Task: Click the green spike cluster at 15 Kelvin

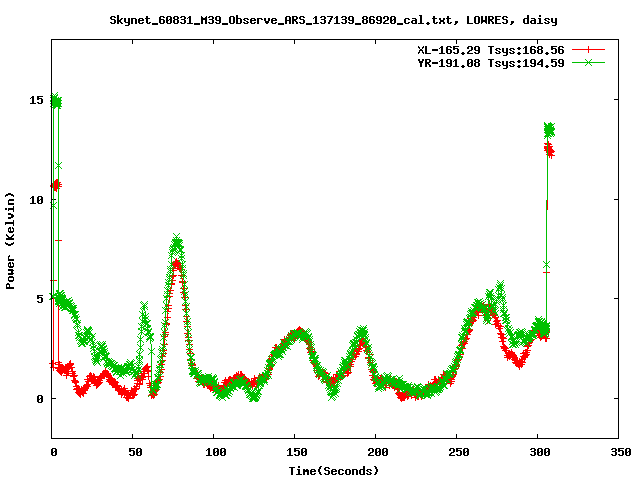Action: tap(56, 101)
